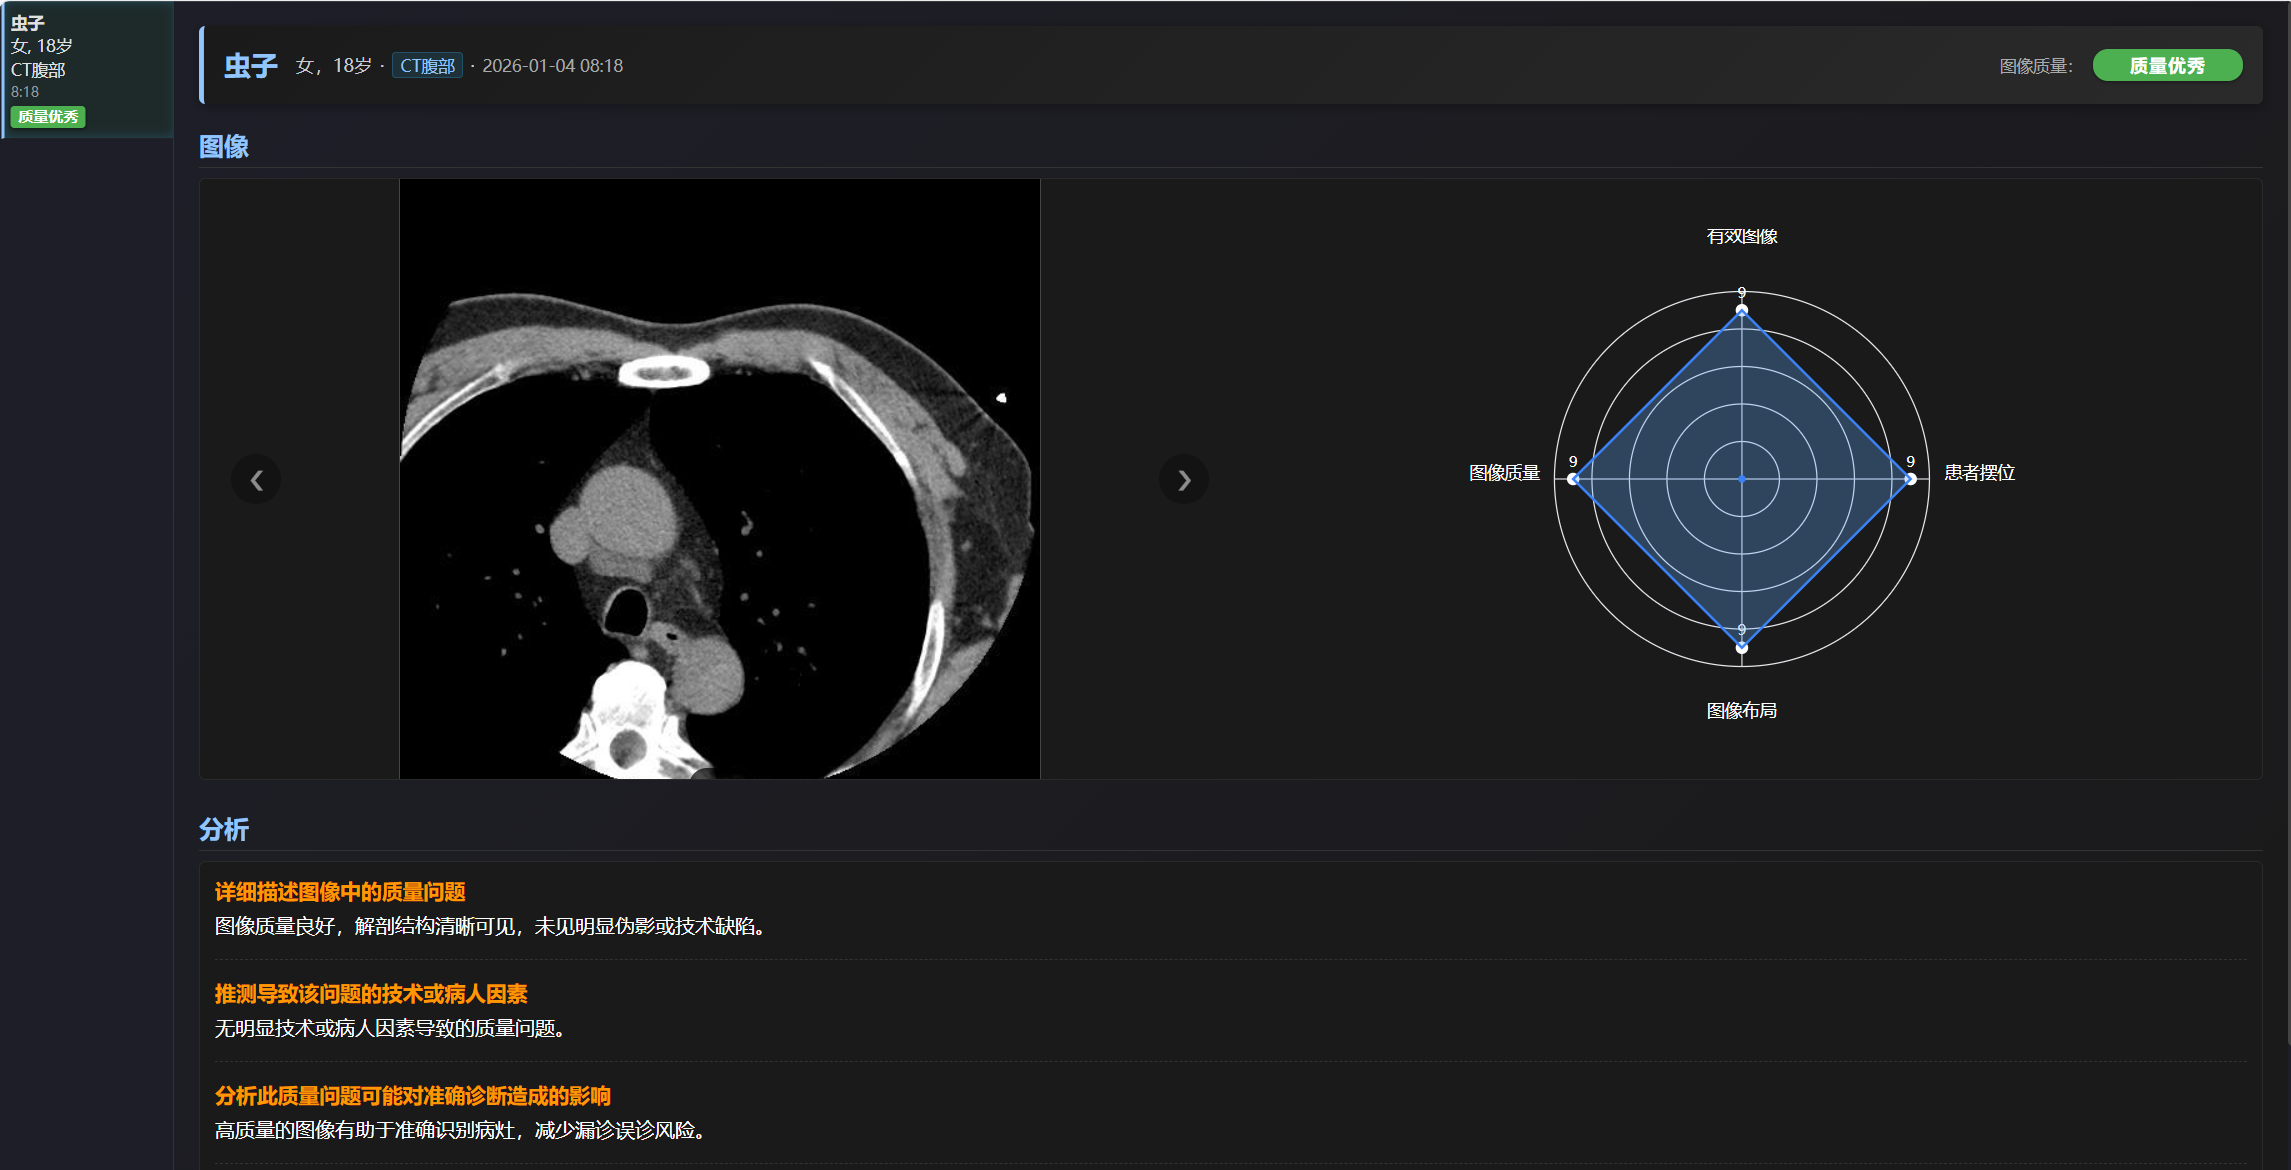Click the 图像 section heading
Screen dimensions: 2291x1170
(224, 147)
